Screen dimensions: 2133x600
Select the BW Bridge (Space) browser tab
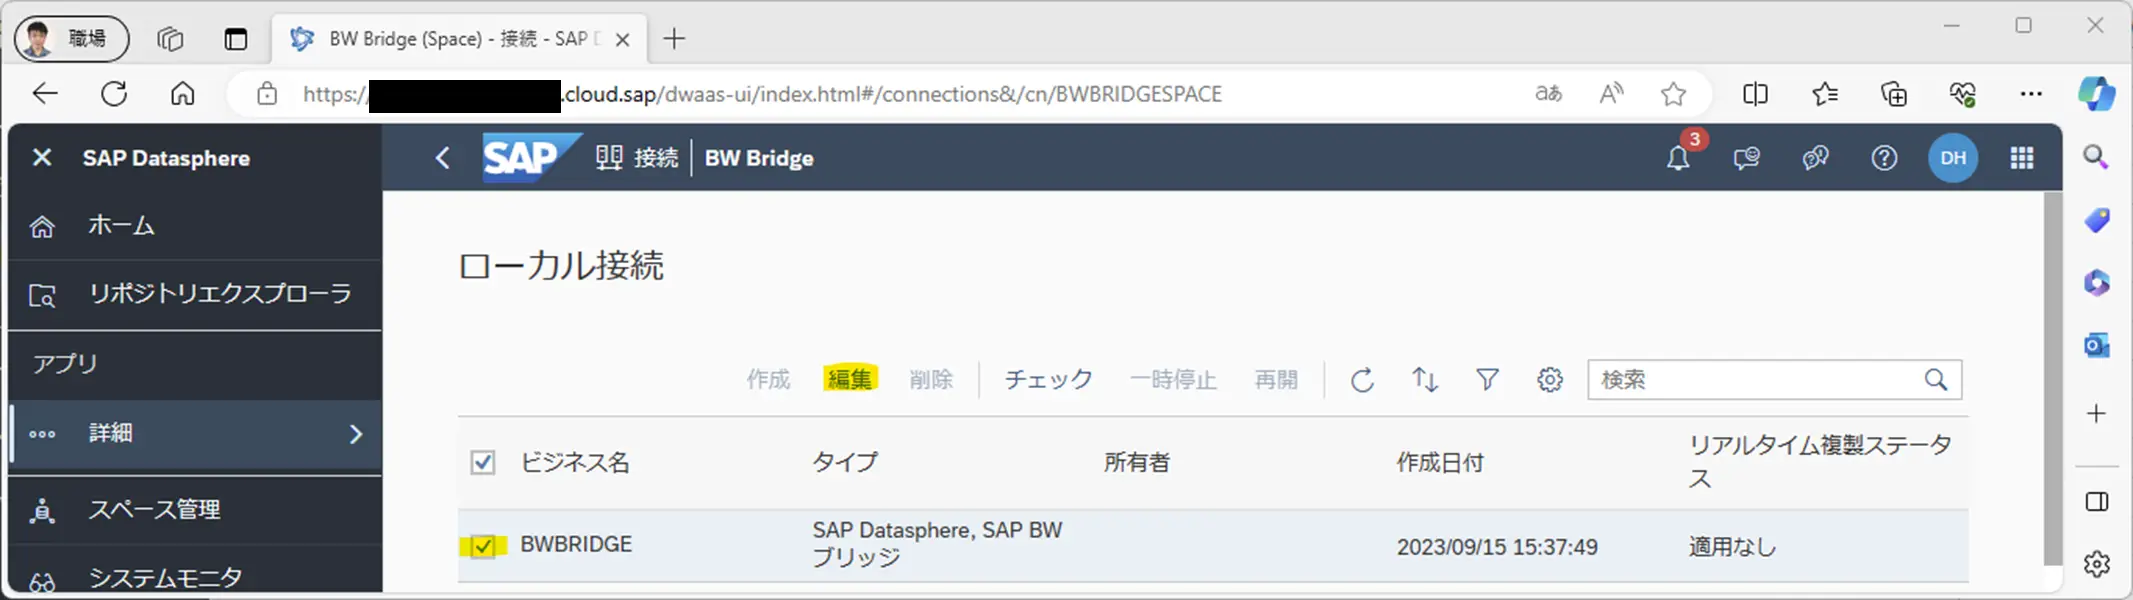(x=458, y=39)
